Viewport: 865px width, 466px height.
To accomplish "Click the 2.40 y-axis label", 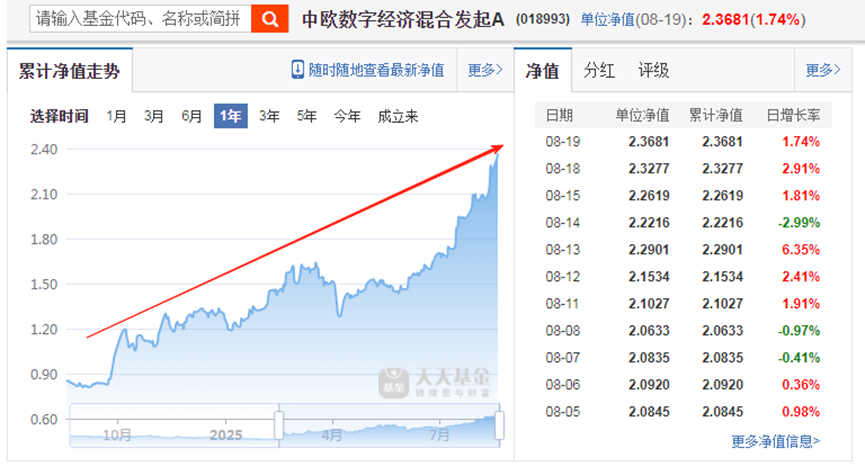I will click(44, 149).
